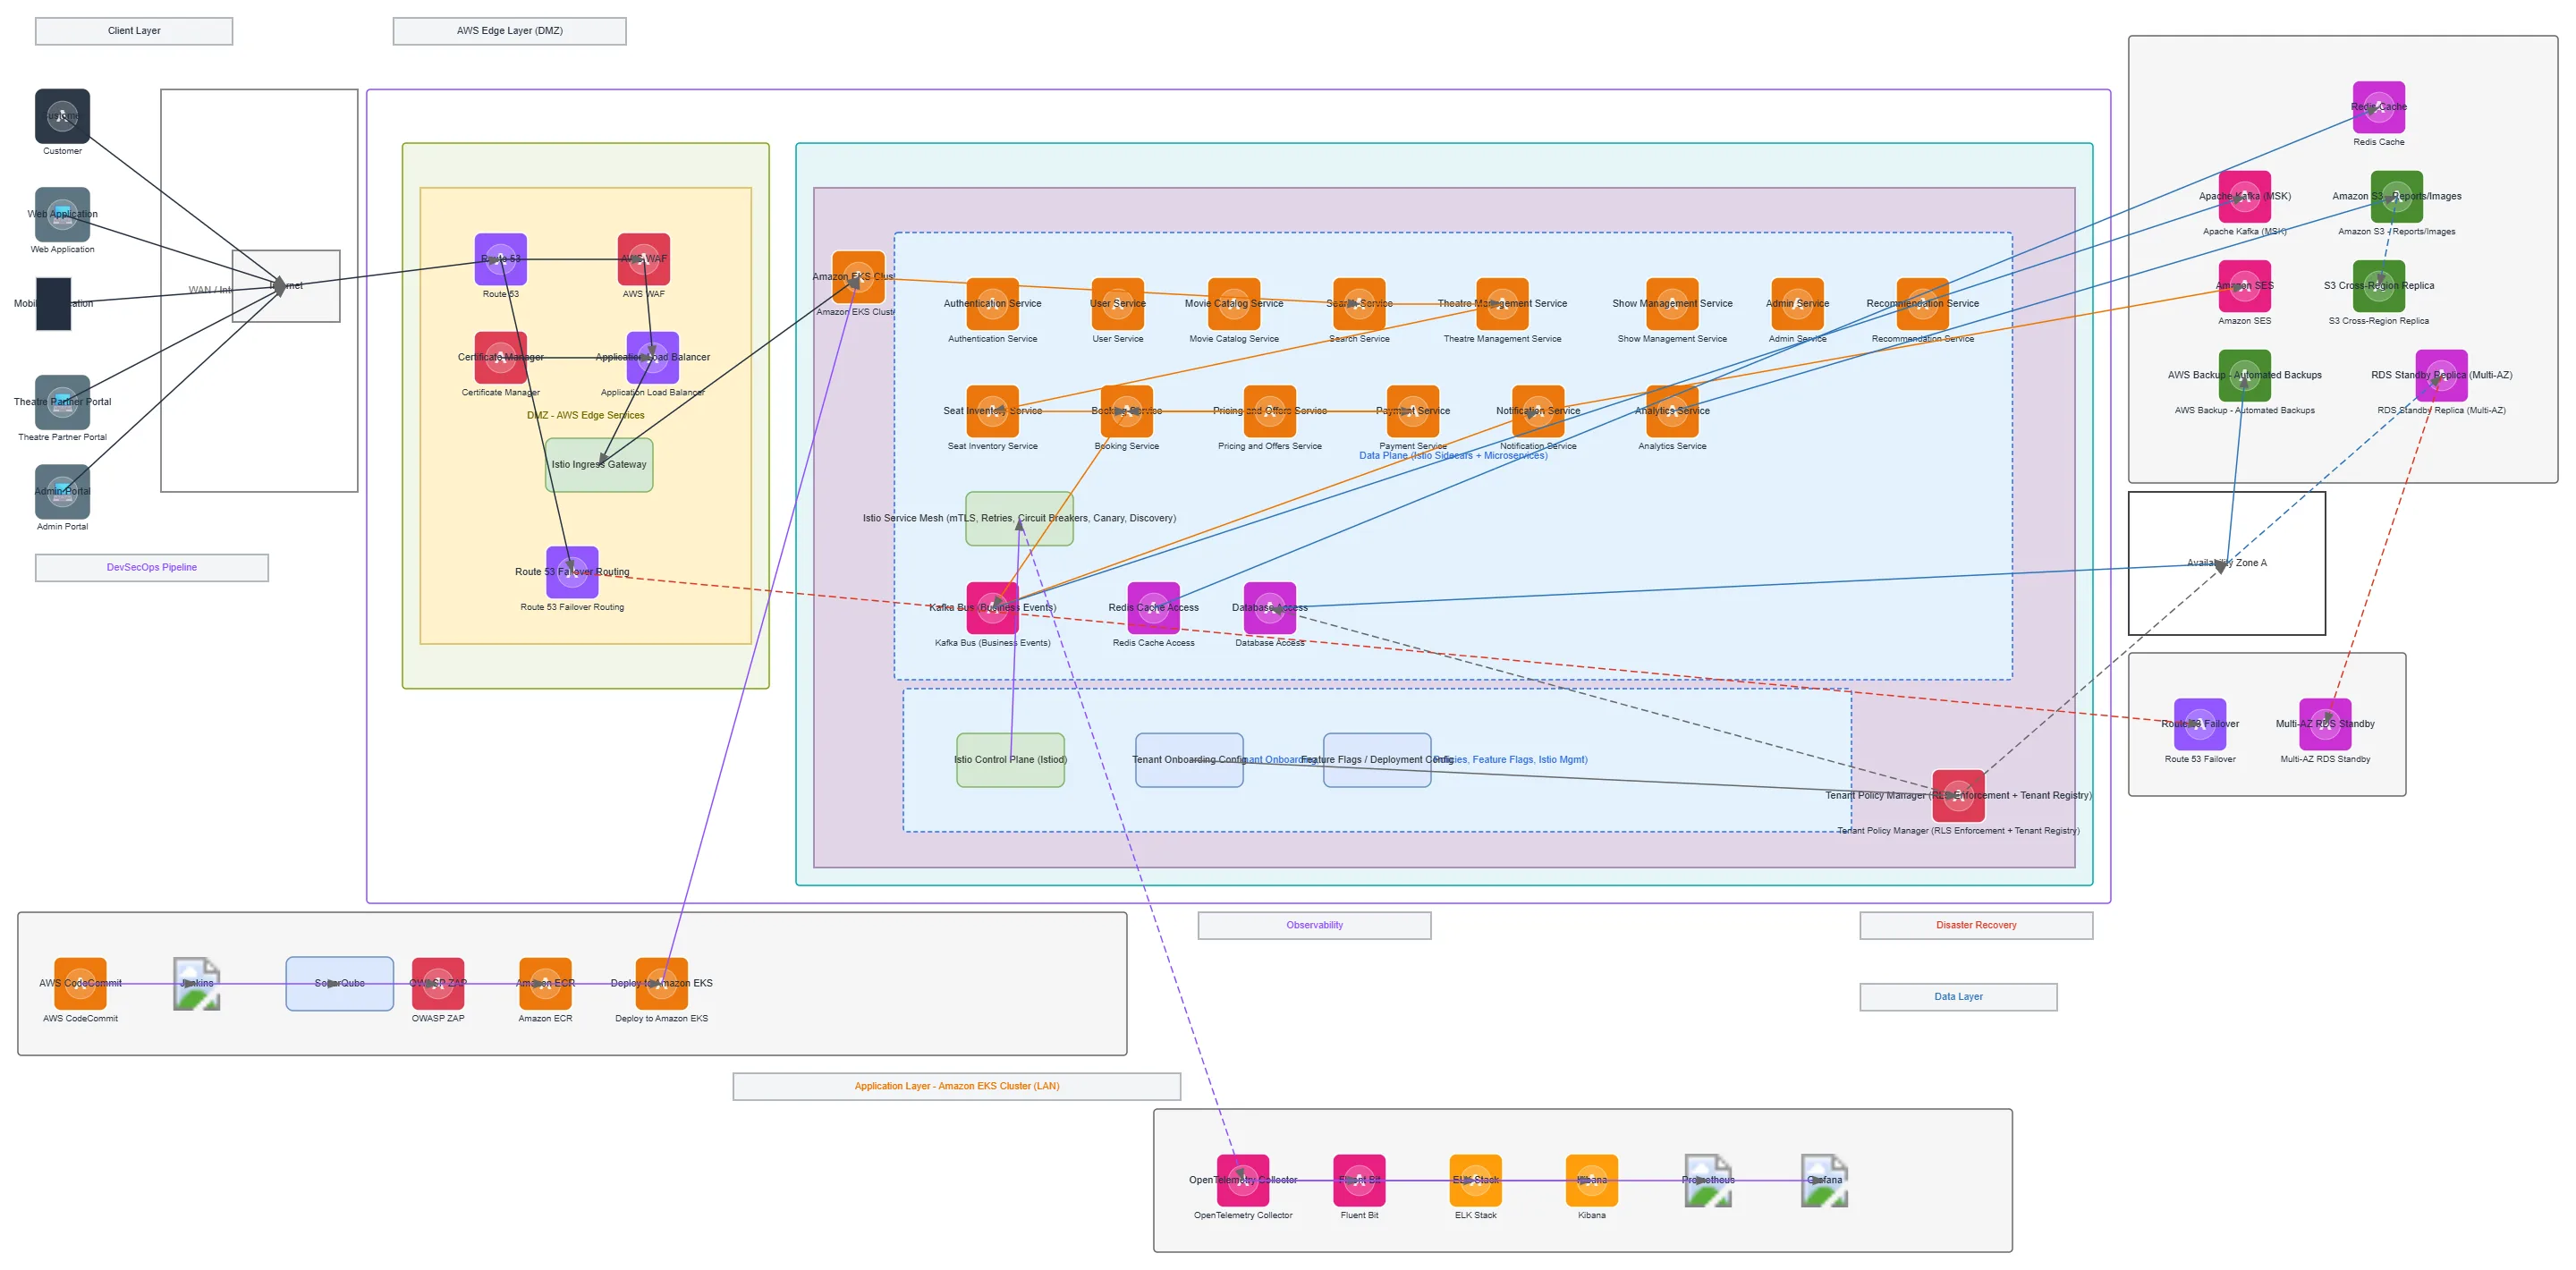
Task: Click the Application Load Balancer icon
Action: 652,357
